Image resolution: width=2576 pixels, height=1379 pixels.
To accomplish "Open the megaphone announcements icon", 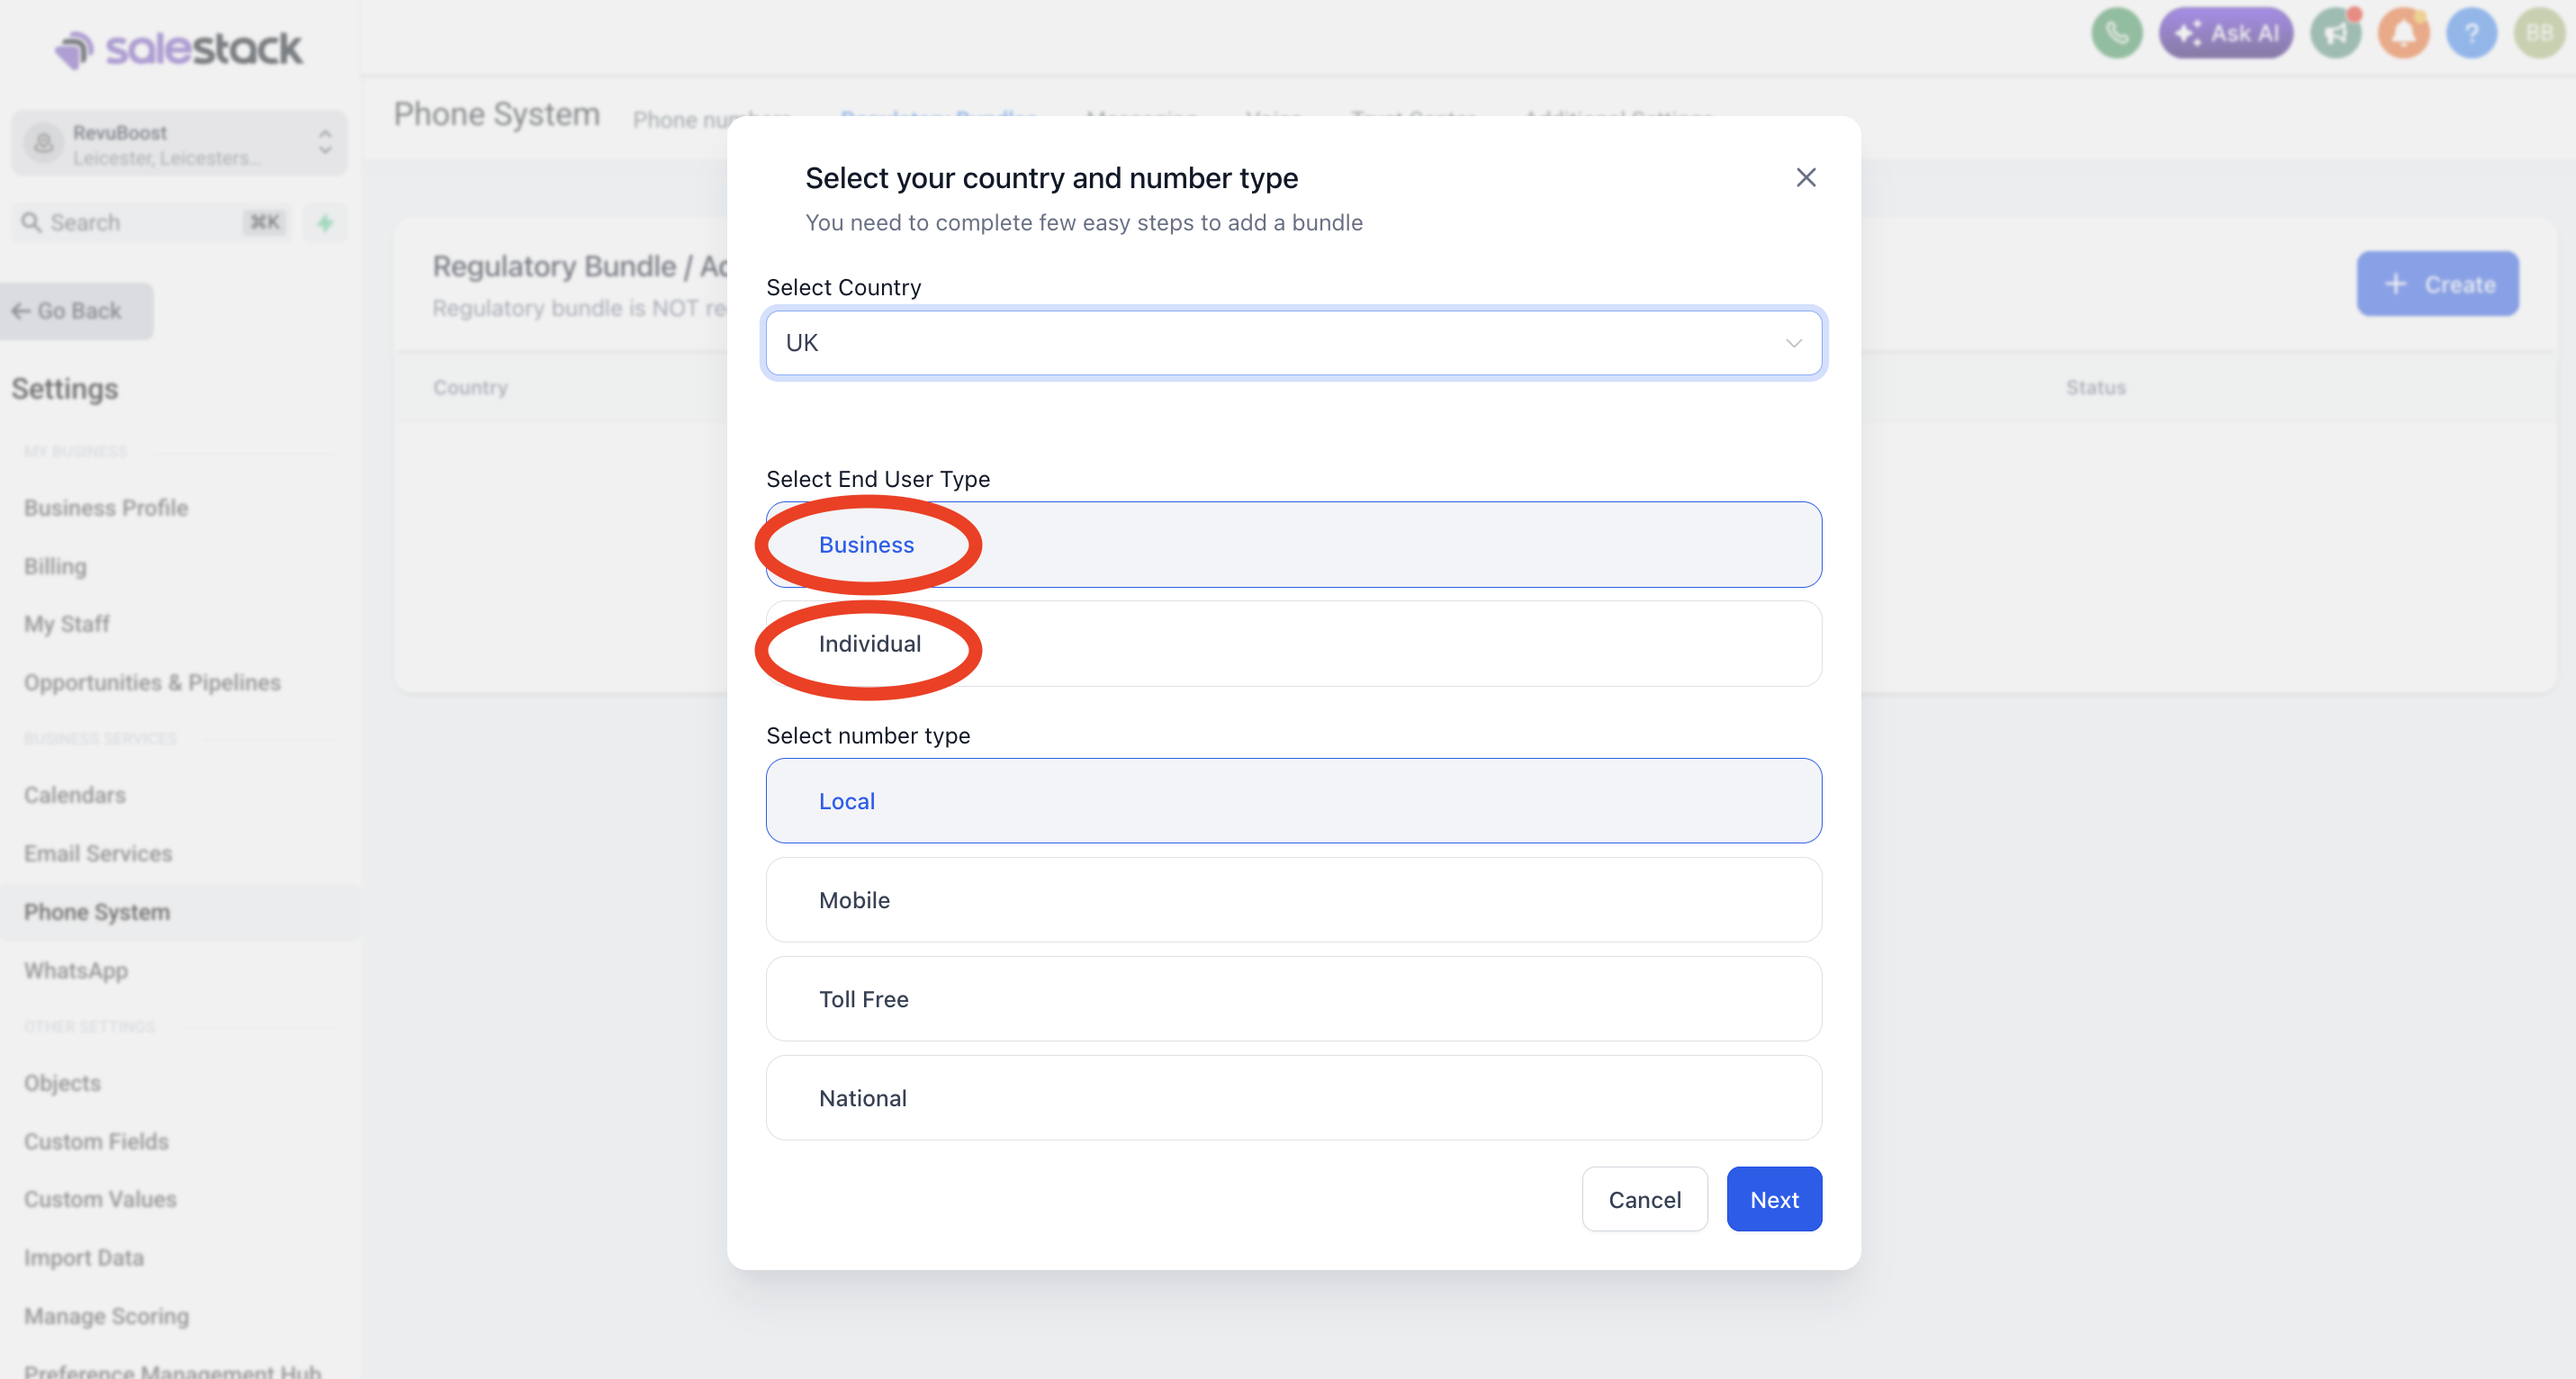I will pos(2336,34).
